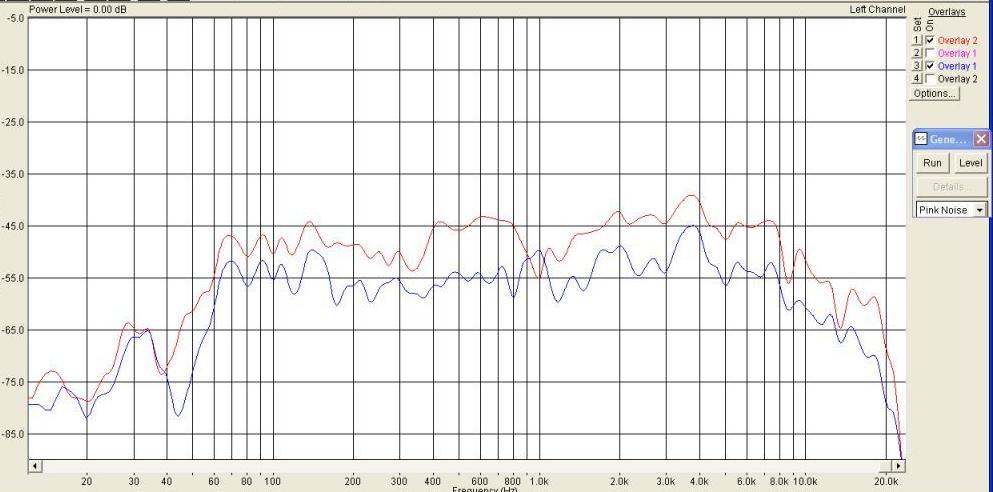The height and width of the screenshot is (492, 993).
Task: Click the frequency axis horizontal scrollbar track
Action: 467,466
